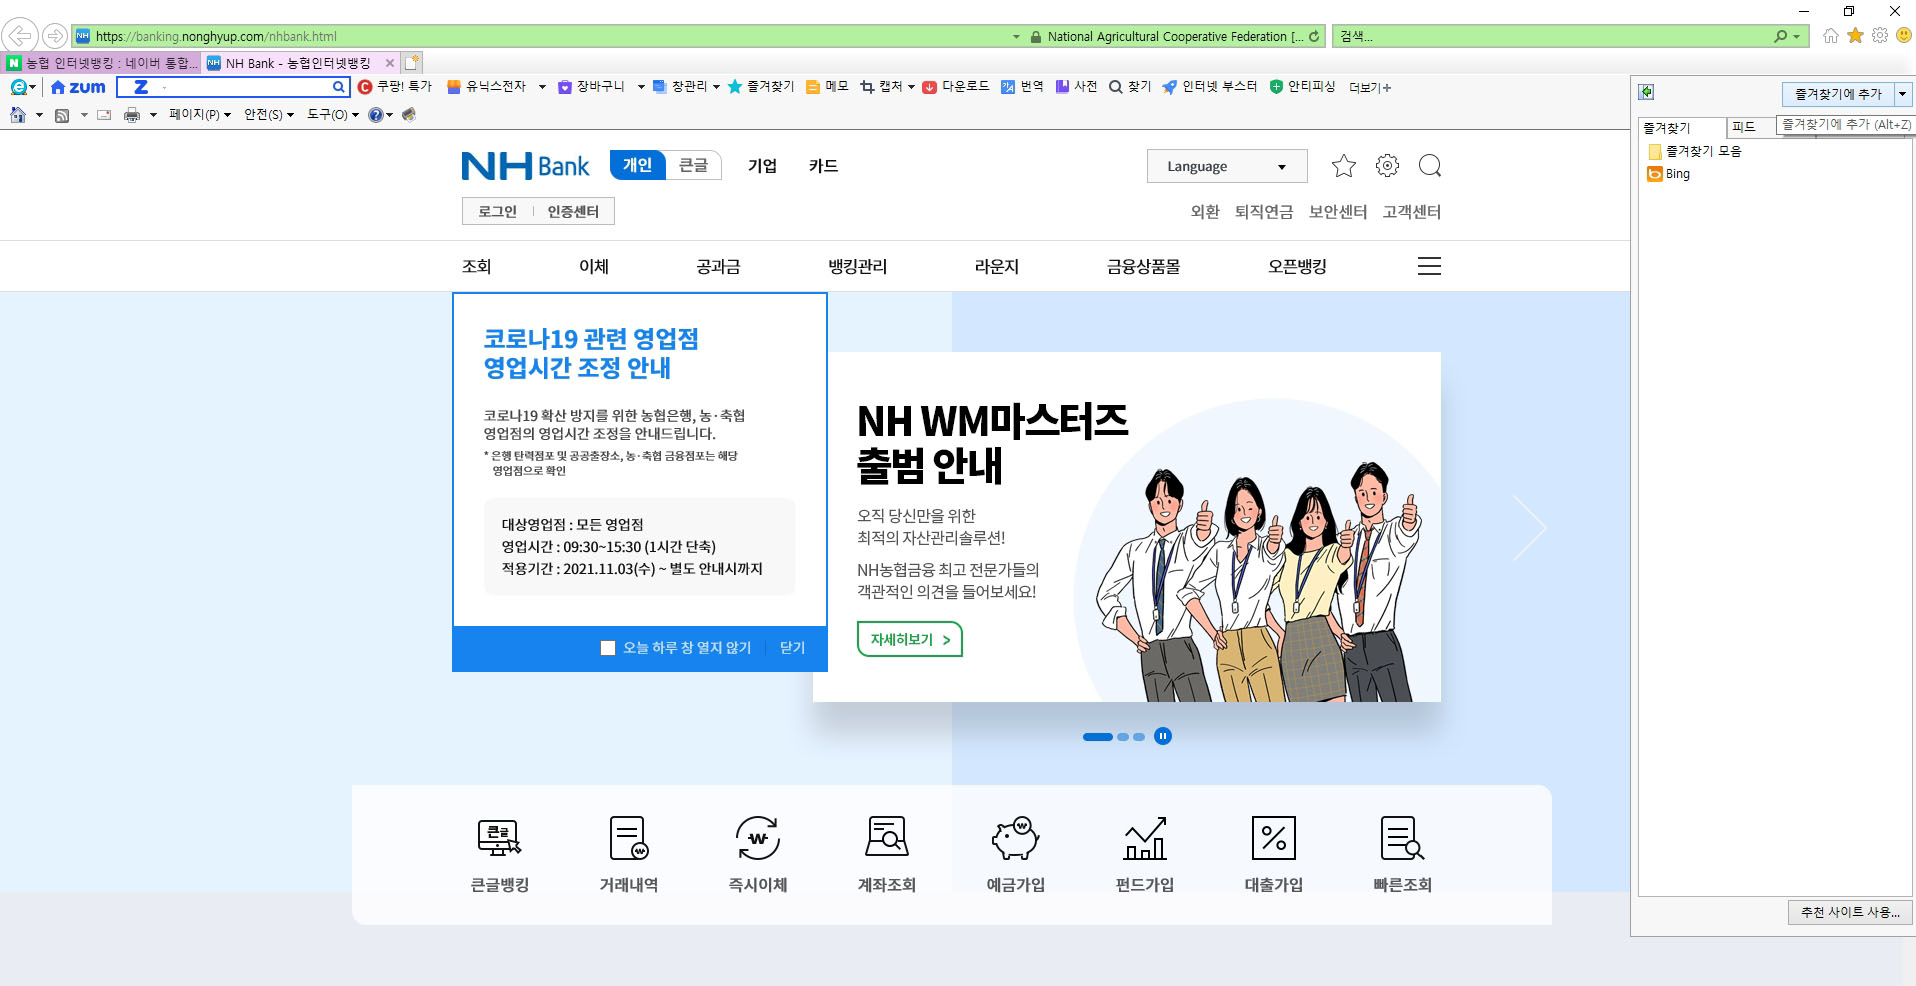Click 예금가입 piggy bank icon

(x=1016, y=838)
